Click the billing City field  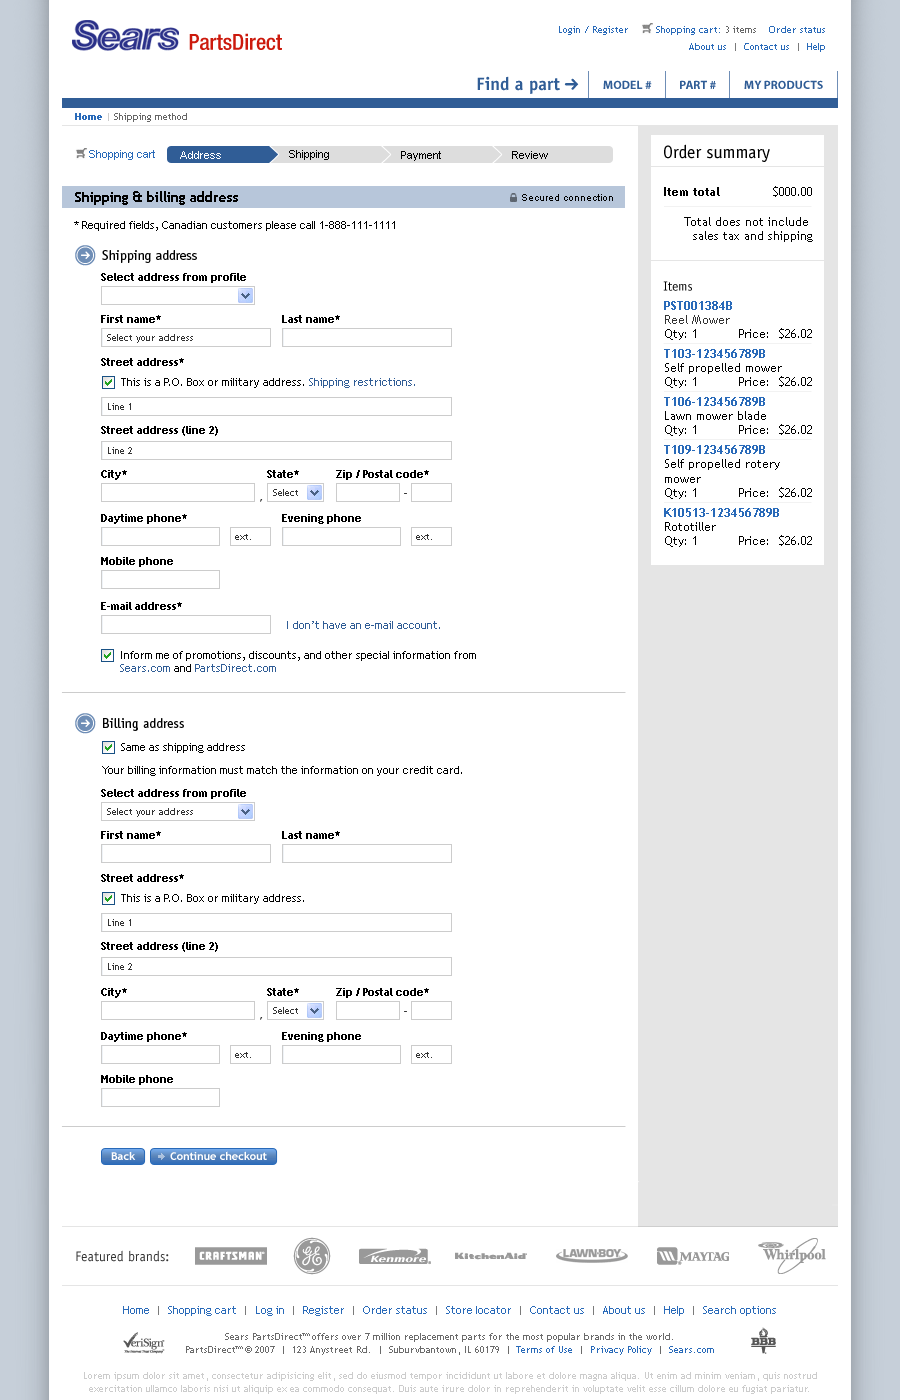click(x=178, y=1011)
